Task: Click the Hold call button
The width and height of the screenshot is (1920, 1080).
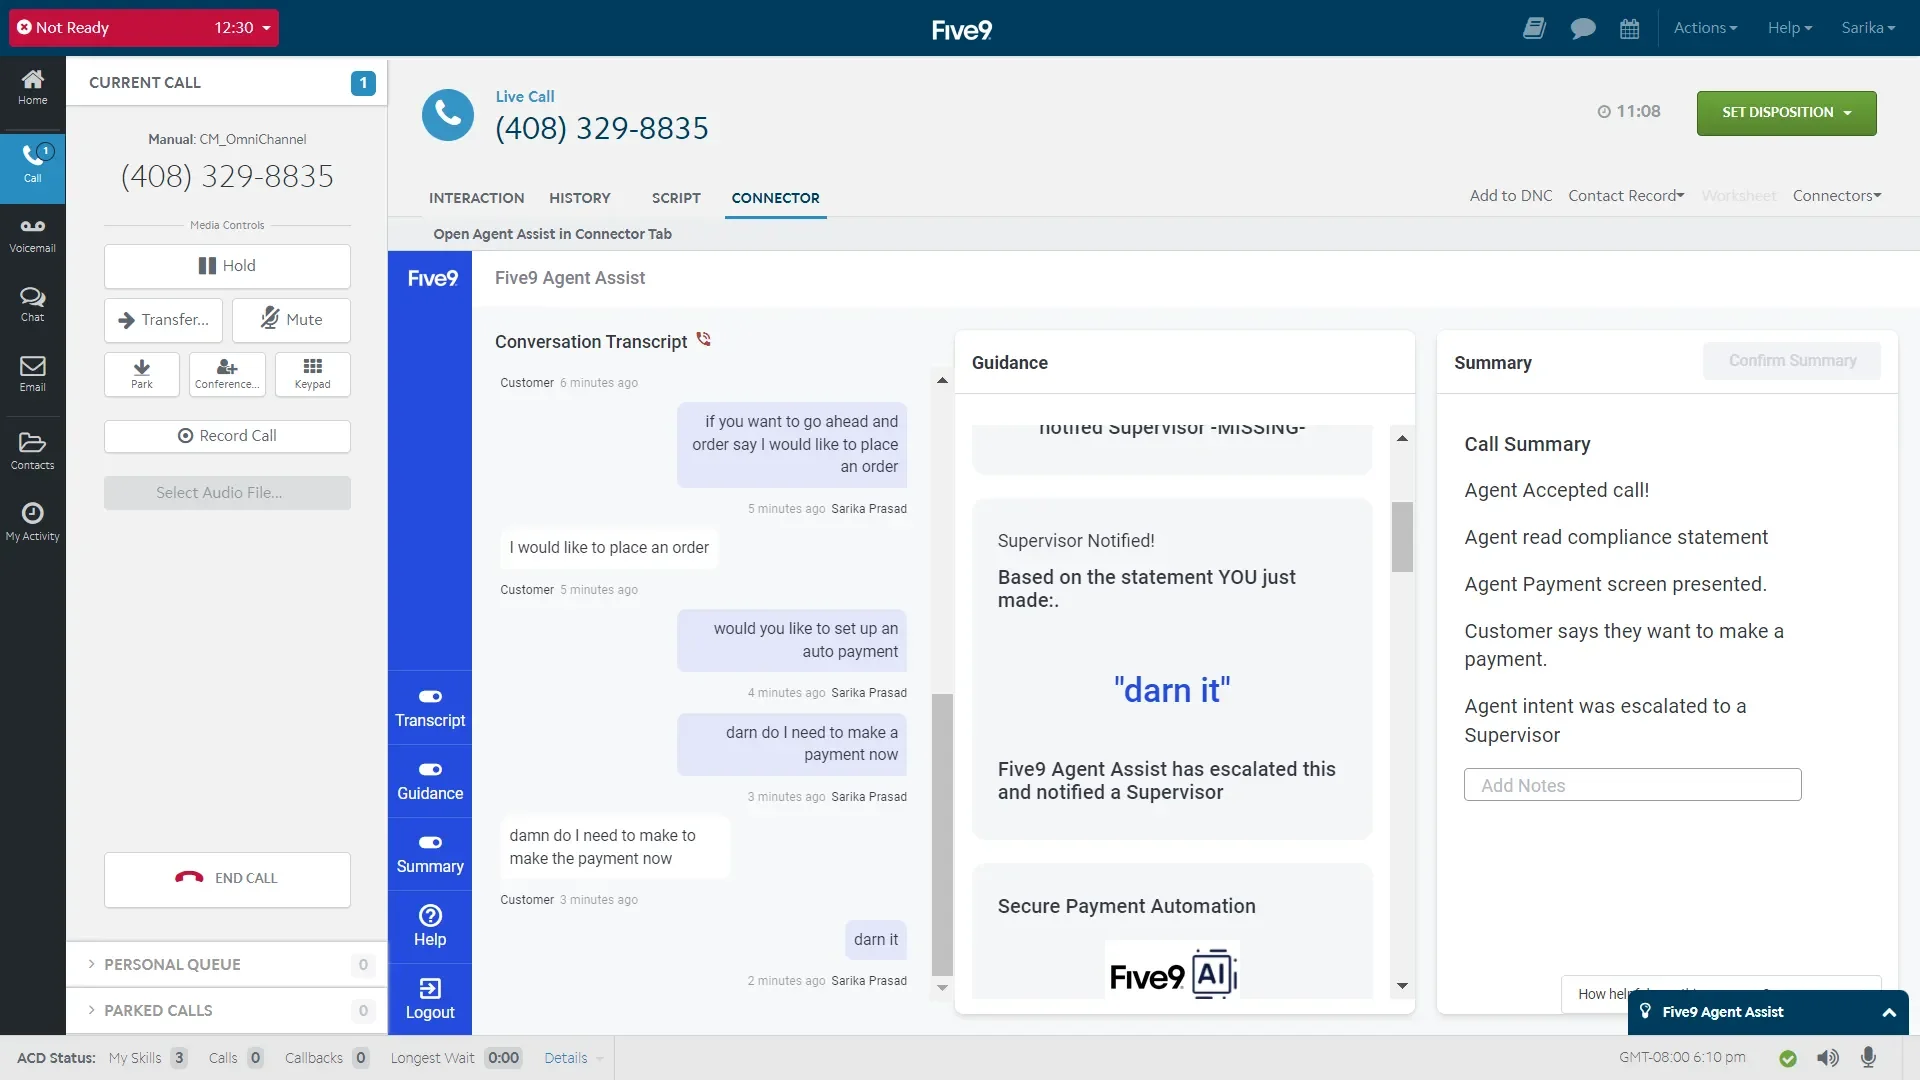Action: click(227, 266)
